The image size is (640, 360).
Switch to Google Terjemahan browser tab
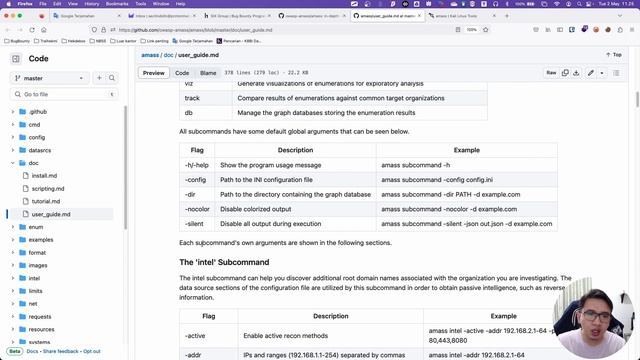pyautogui.click(x=87, y=16)
